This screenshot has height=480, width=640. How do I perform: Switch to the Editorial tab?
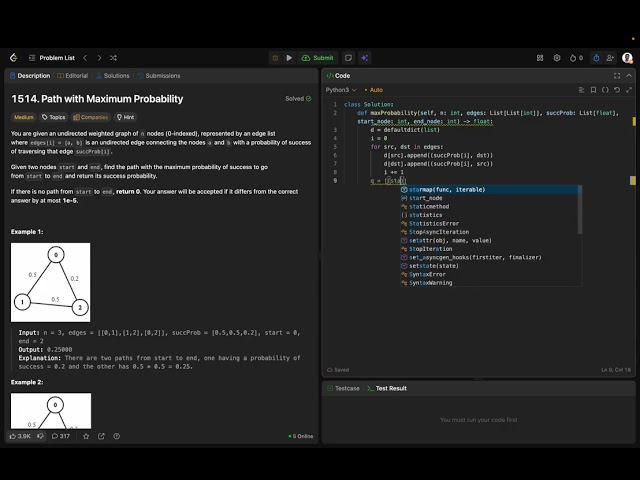(x=73, y=76)
